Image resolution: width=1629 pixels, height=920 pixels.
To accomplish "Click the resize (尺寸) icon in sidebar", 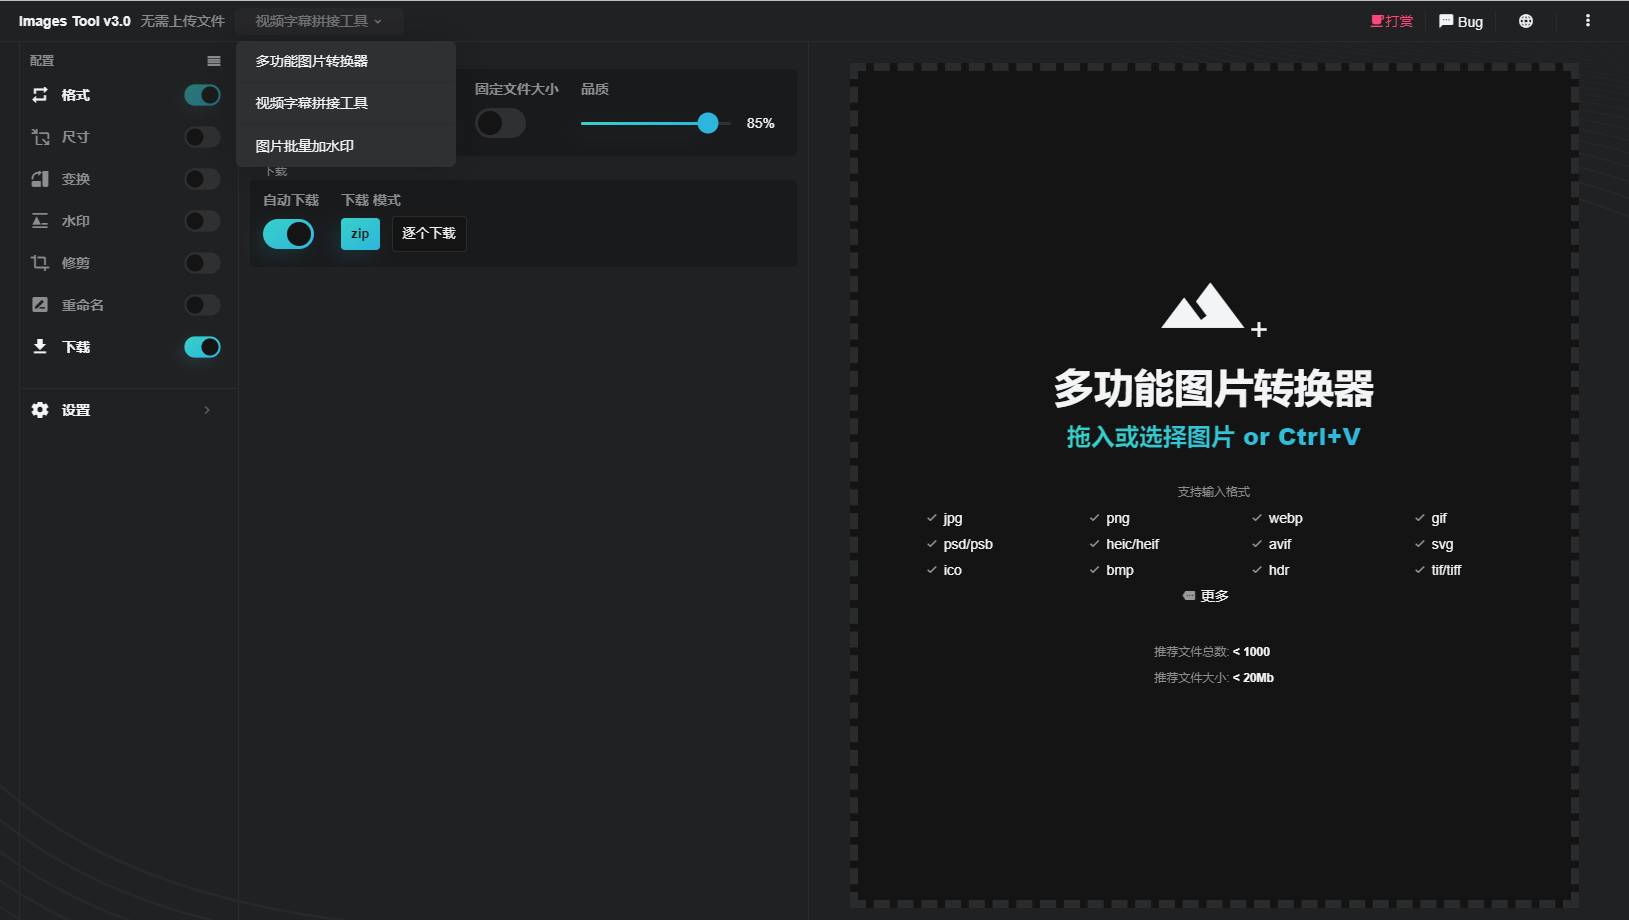I will tap(40, 137).
